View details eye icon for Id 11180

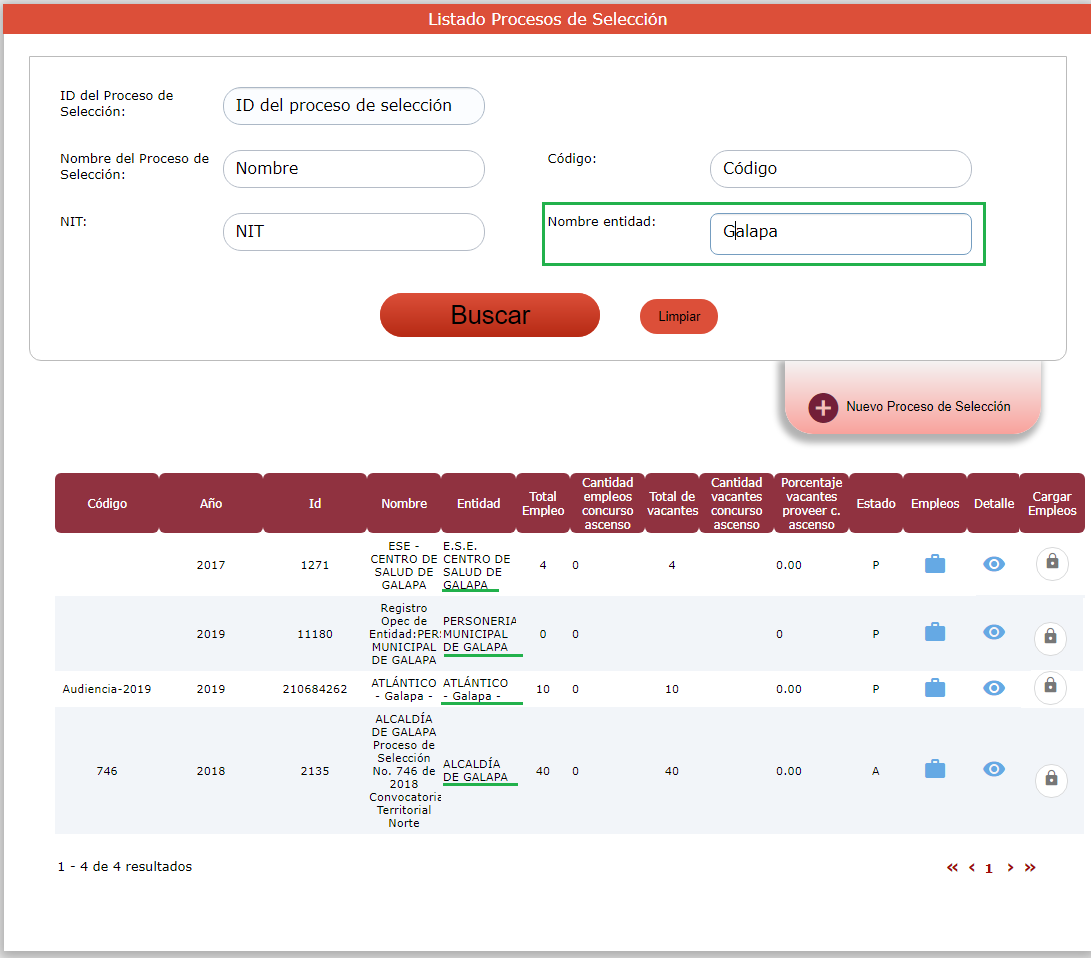click(x=993, y=633)
